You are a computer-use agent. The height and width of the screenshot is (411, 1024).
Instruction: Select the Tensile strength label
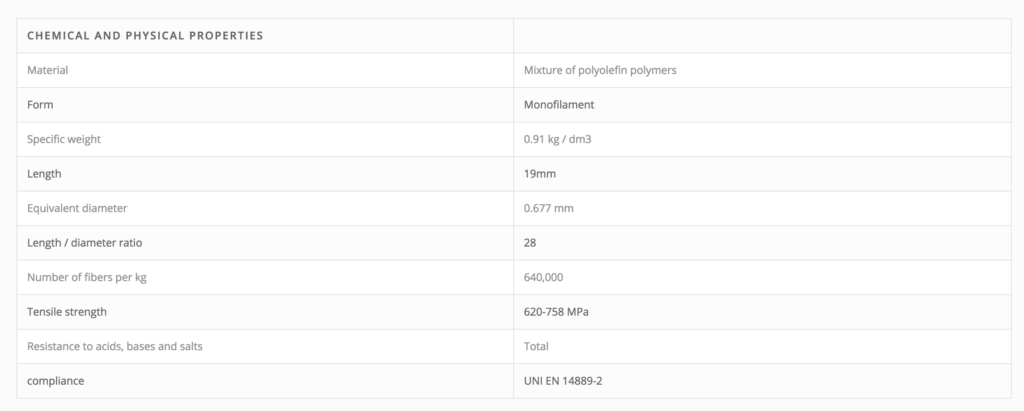[66, 312]
